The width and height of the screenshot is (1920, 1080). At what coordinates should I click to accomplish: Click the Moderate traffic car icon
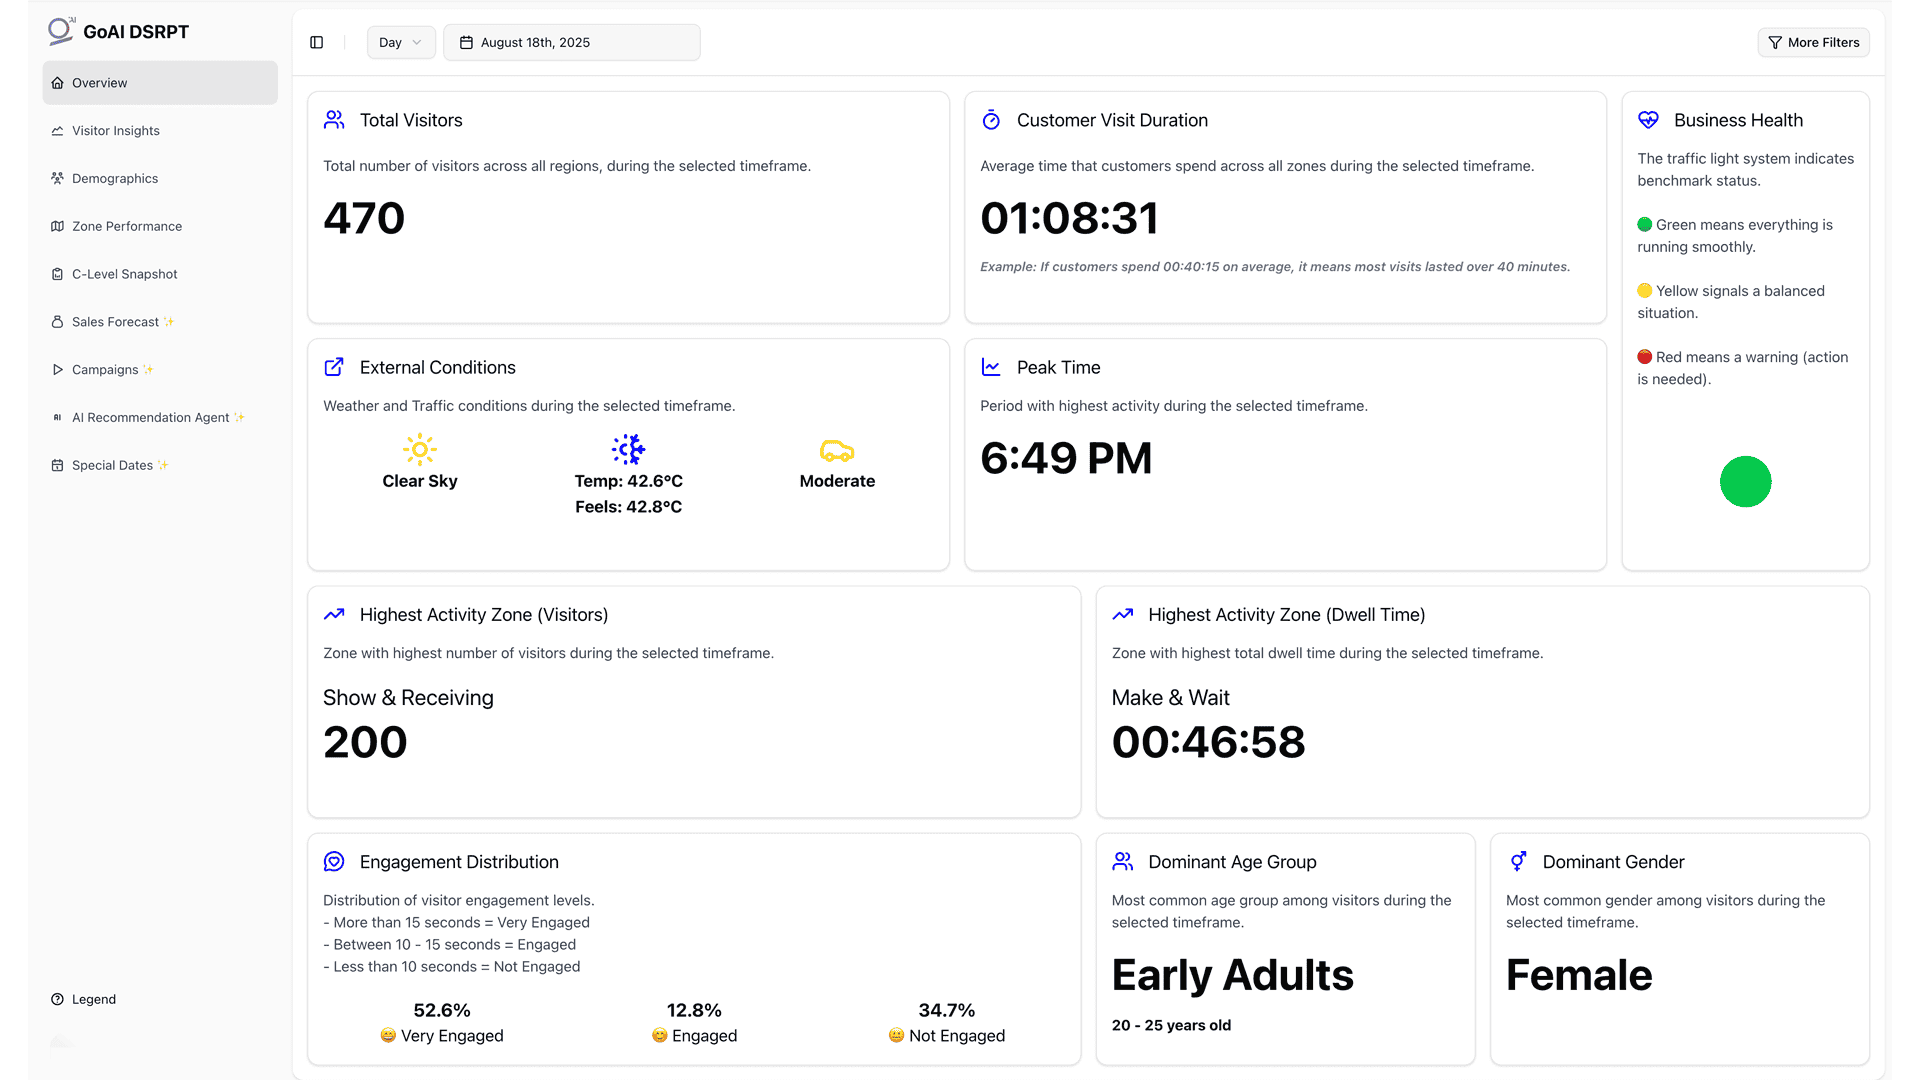(x=837, y=450)
